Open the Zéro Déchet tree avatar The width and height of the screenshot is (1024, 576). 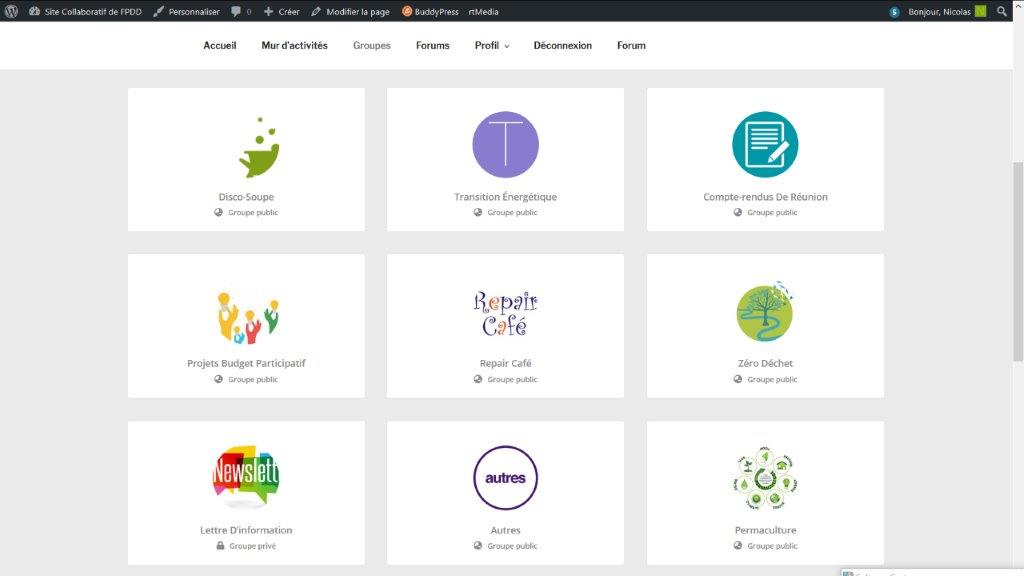[x=765, y=312]
